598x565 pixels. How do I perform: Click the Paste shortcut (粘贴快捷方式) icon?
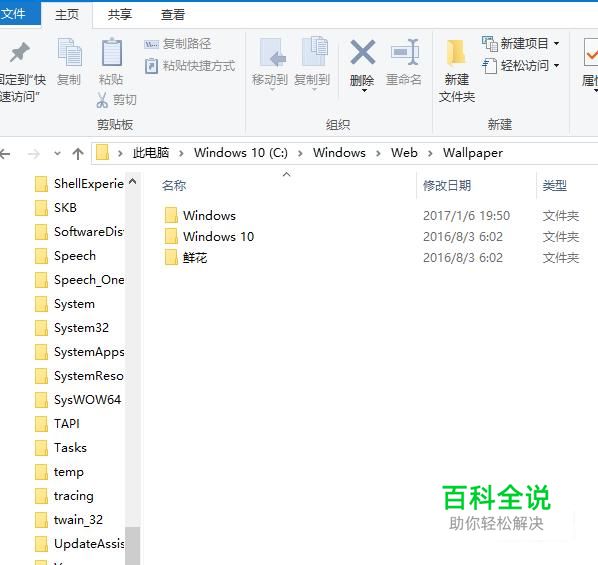(x=151, y=66)
